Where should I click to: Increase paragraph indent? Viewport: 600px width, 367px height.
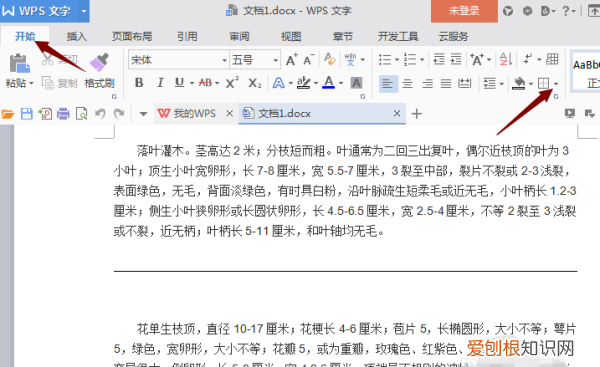pyautogui.click(x=455, y=60)
